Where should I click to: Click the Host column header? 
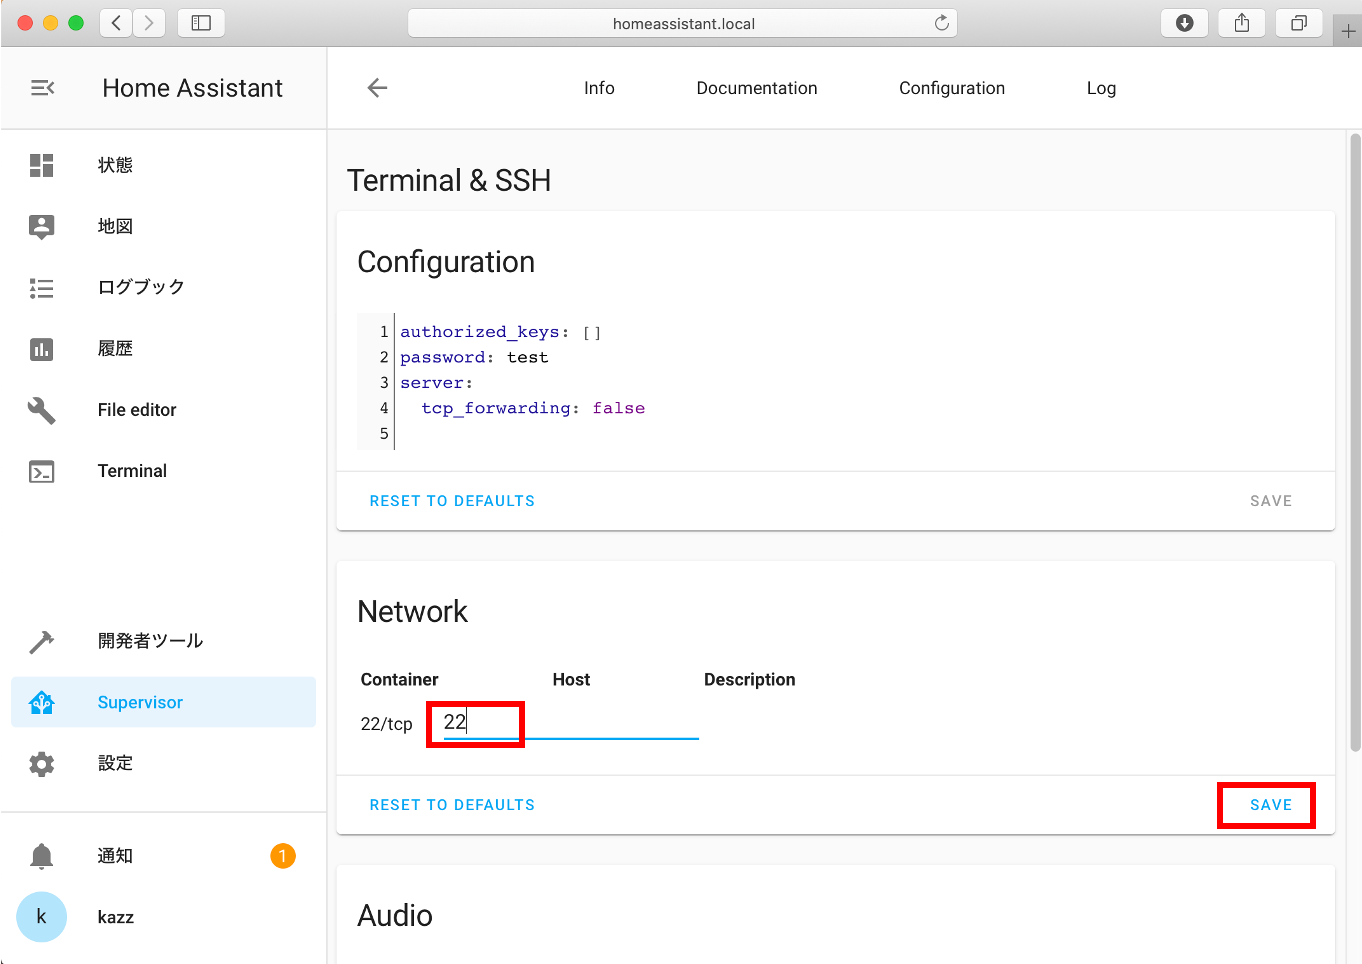[x=571, y=680]
